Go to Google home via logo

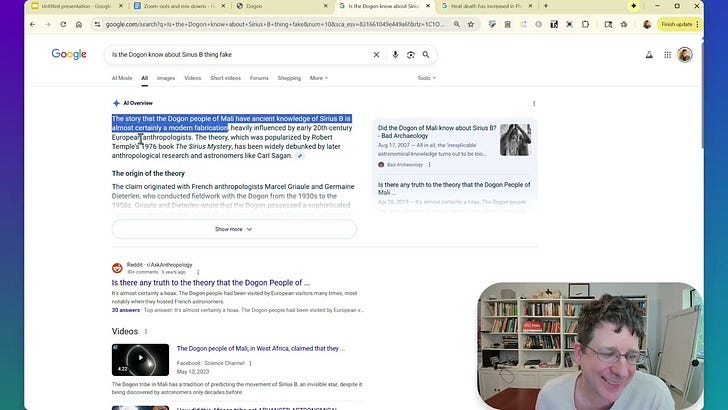pos(69,54)
